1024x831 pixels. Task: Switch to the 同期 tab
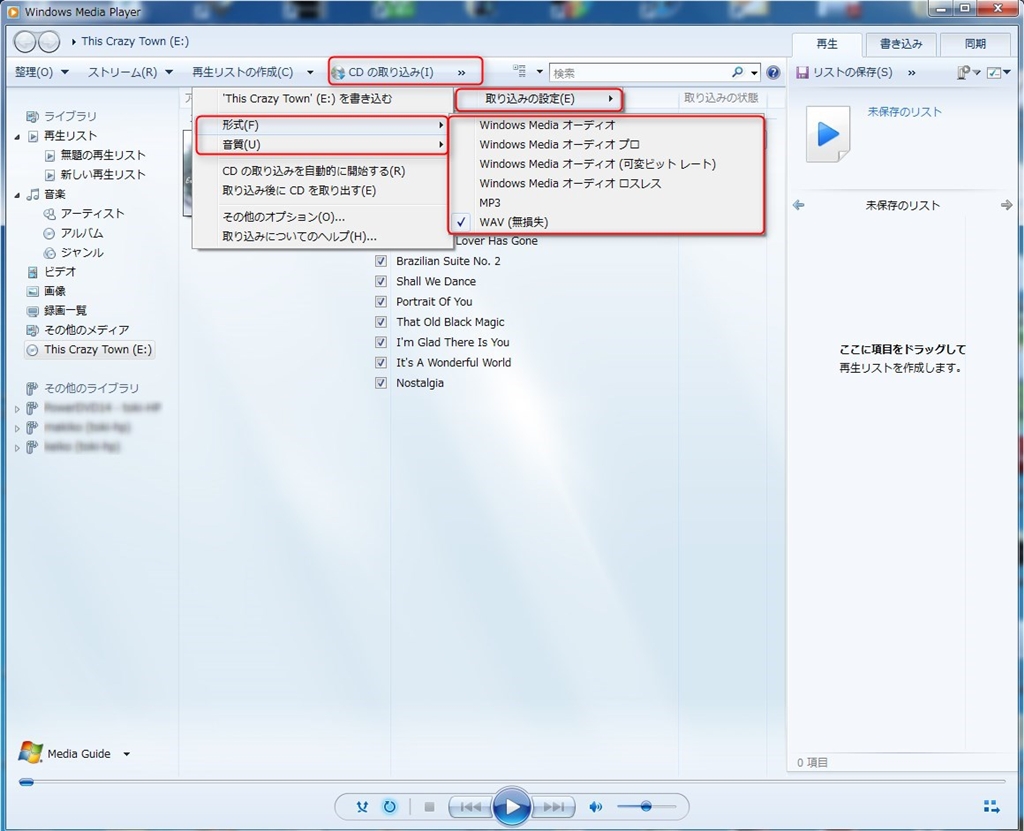pyautogui.click(x=975, y=44)
